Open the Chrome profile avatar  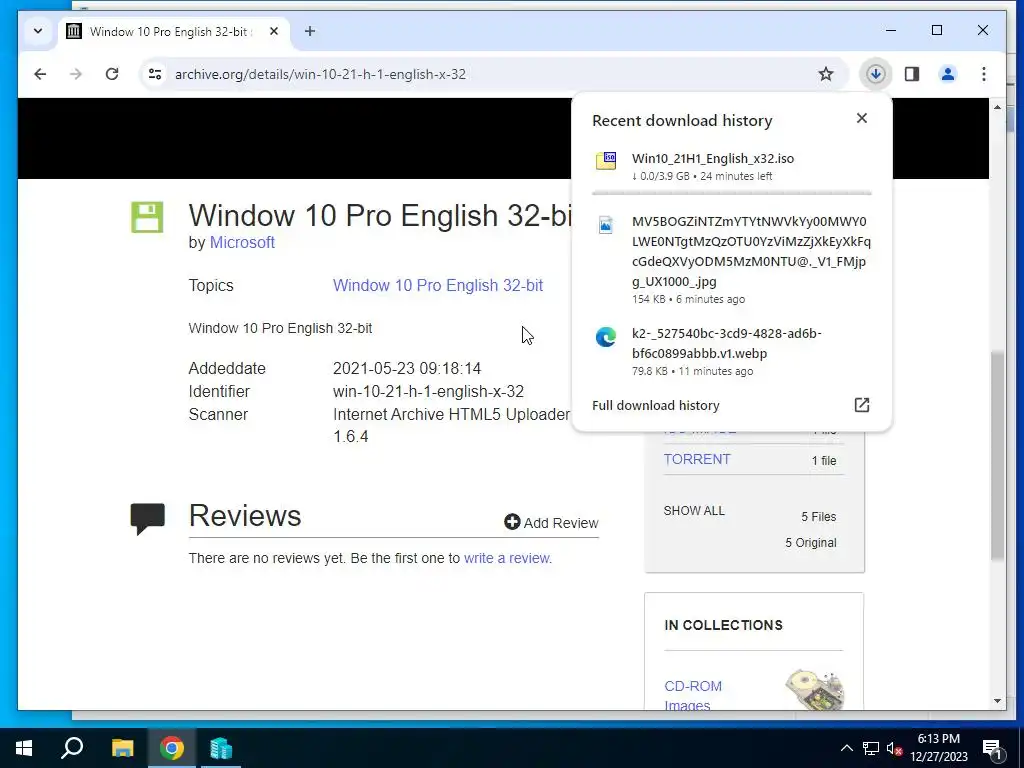[948, 74]
